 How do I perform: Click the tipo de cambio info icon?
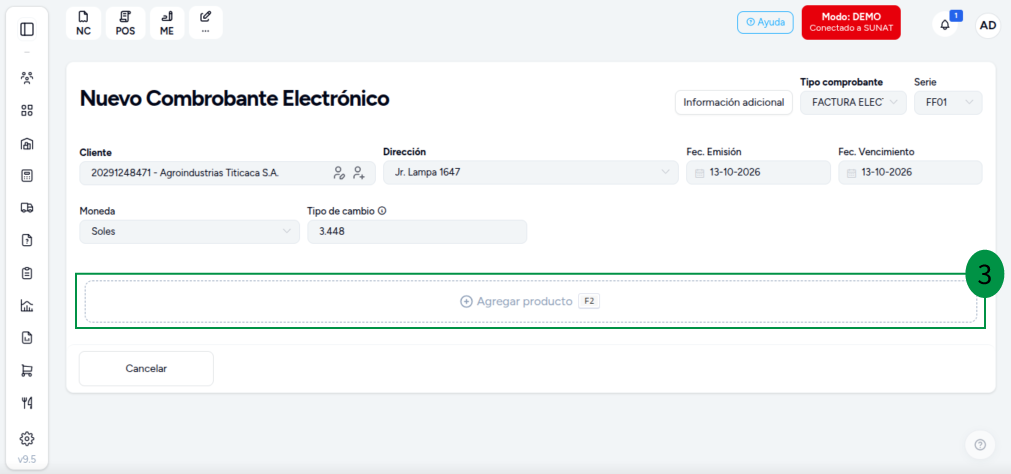pyautogui.click(x=382, y=210)
